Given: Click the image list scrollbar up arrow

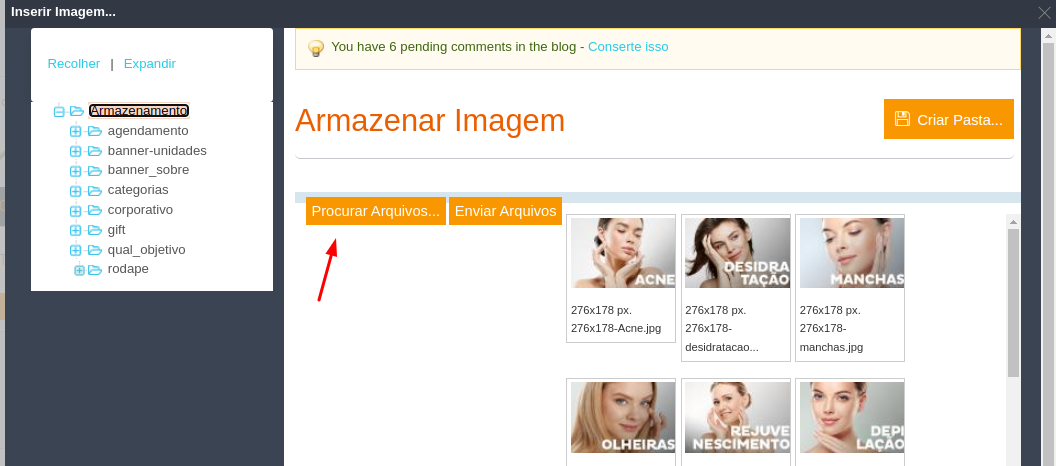Looking at the screenshot, I should [1014, 222].
